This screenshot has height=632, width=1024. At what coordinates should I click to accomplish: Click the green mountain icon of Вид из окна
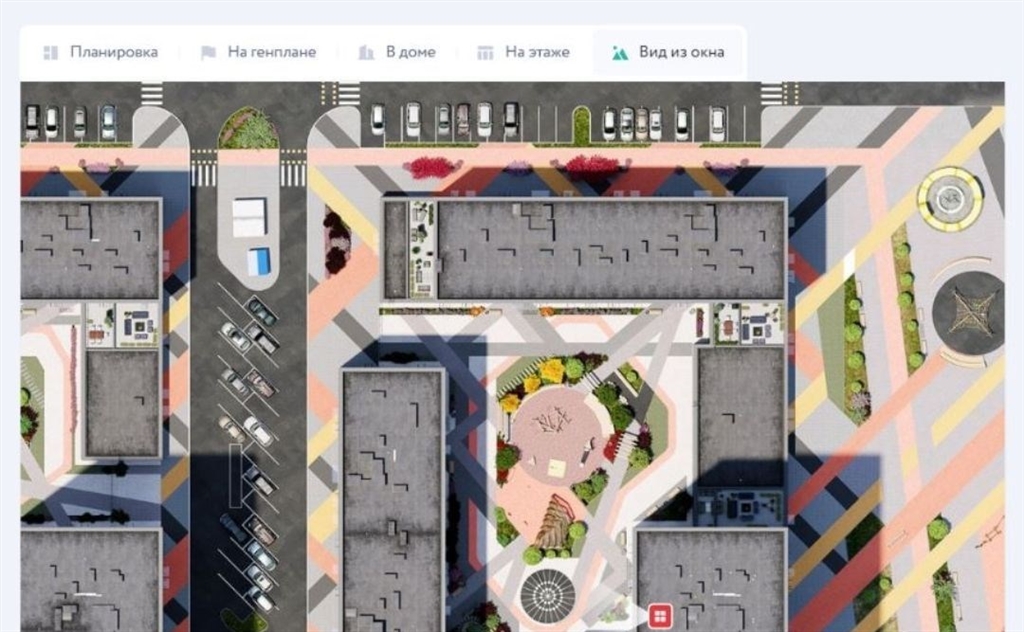coord(620,52)
